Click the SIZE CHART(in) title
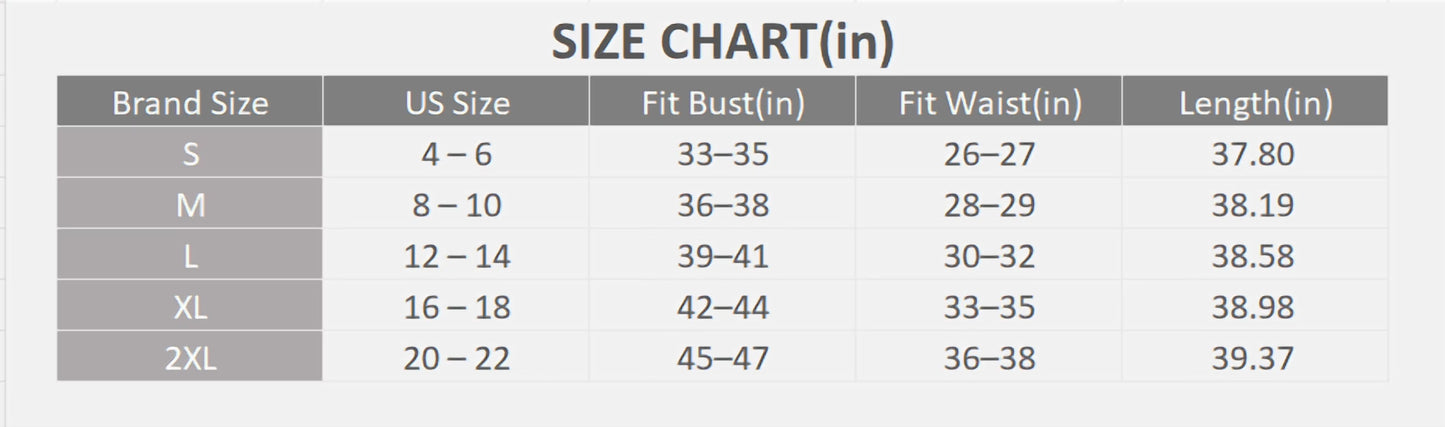 [x=722, y=44]
